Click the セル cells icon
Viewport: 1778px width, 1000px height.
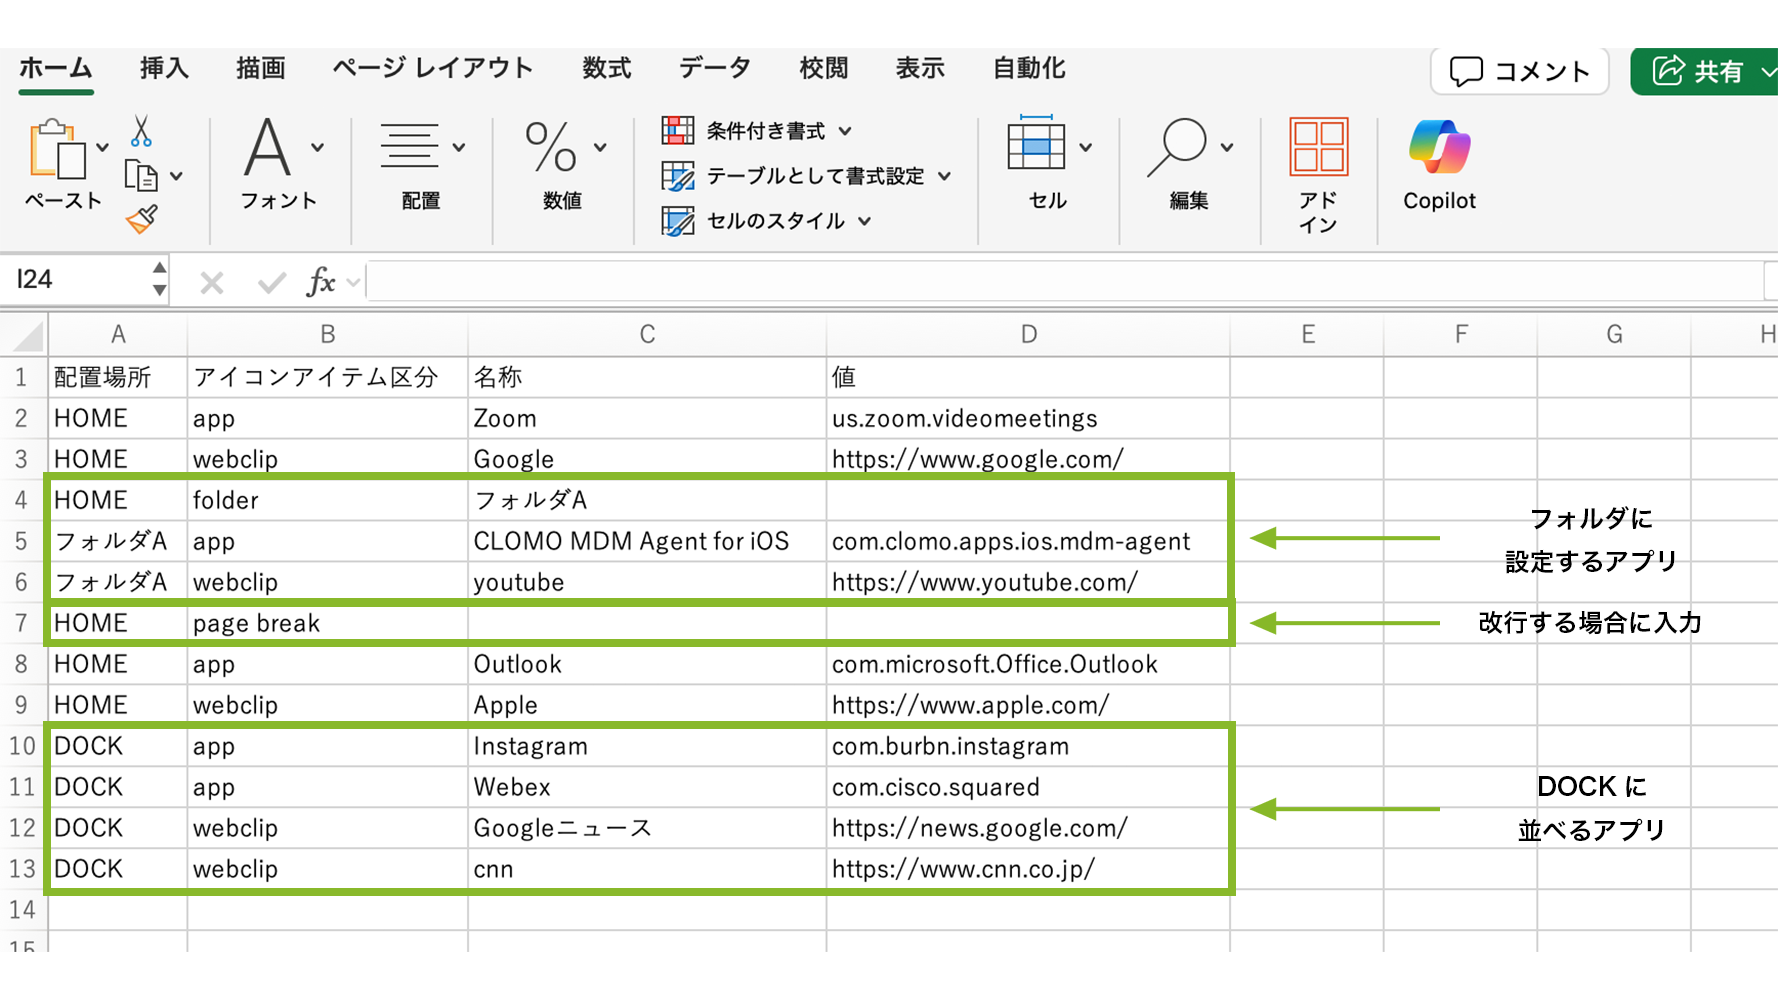click(x=1036, y=148)
